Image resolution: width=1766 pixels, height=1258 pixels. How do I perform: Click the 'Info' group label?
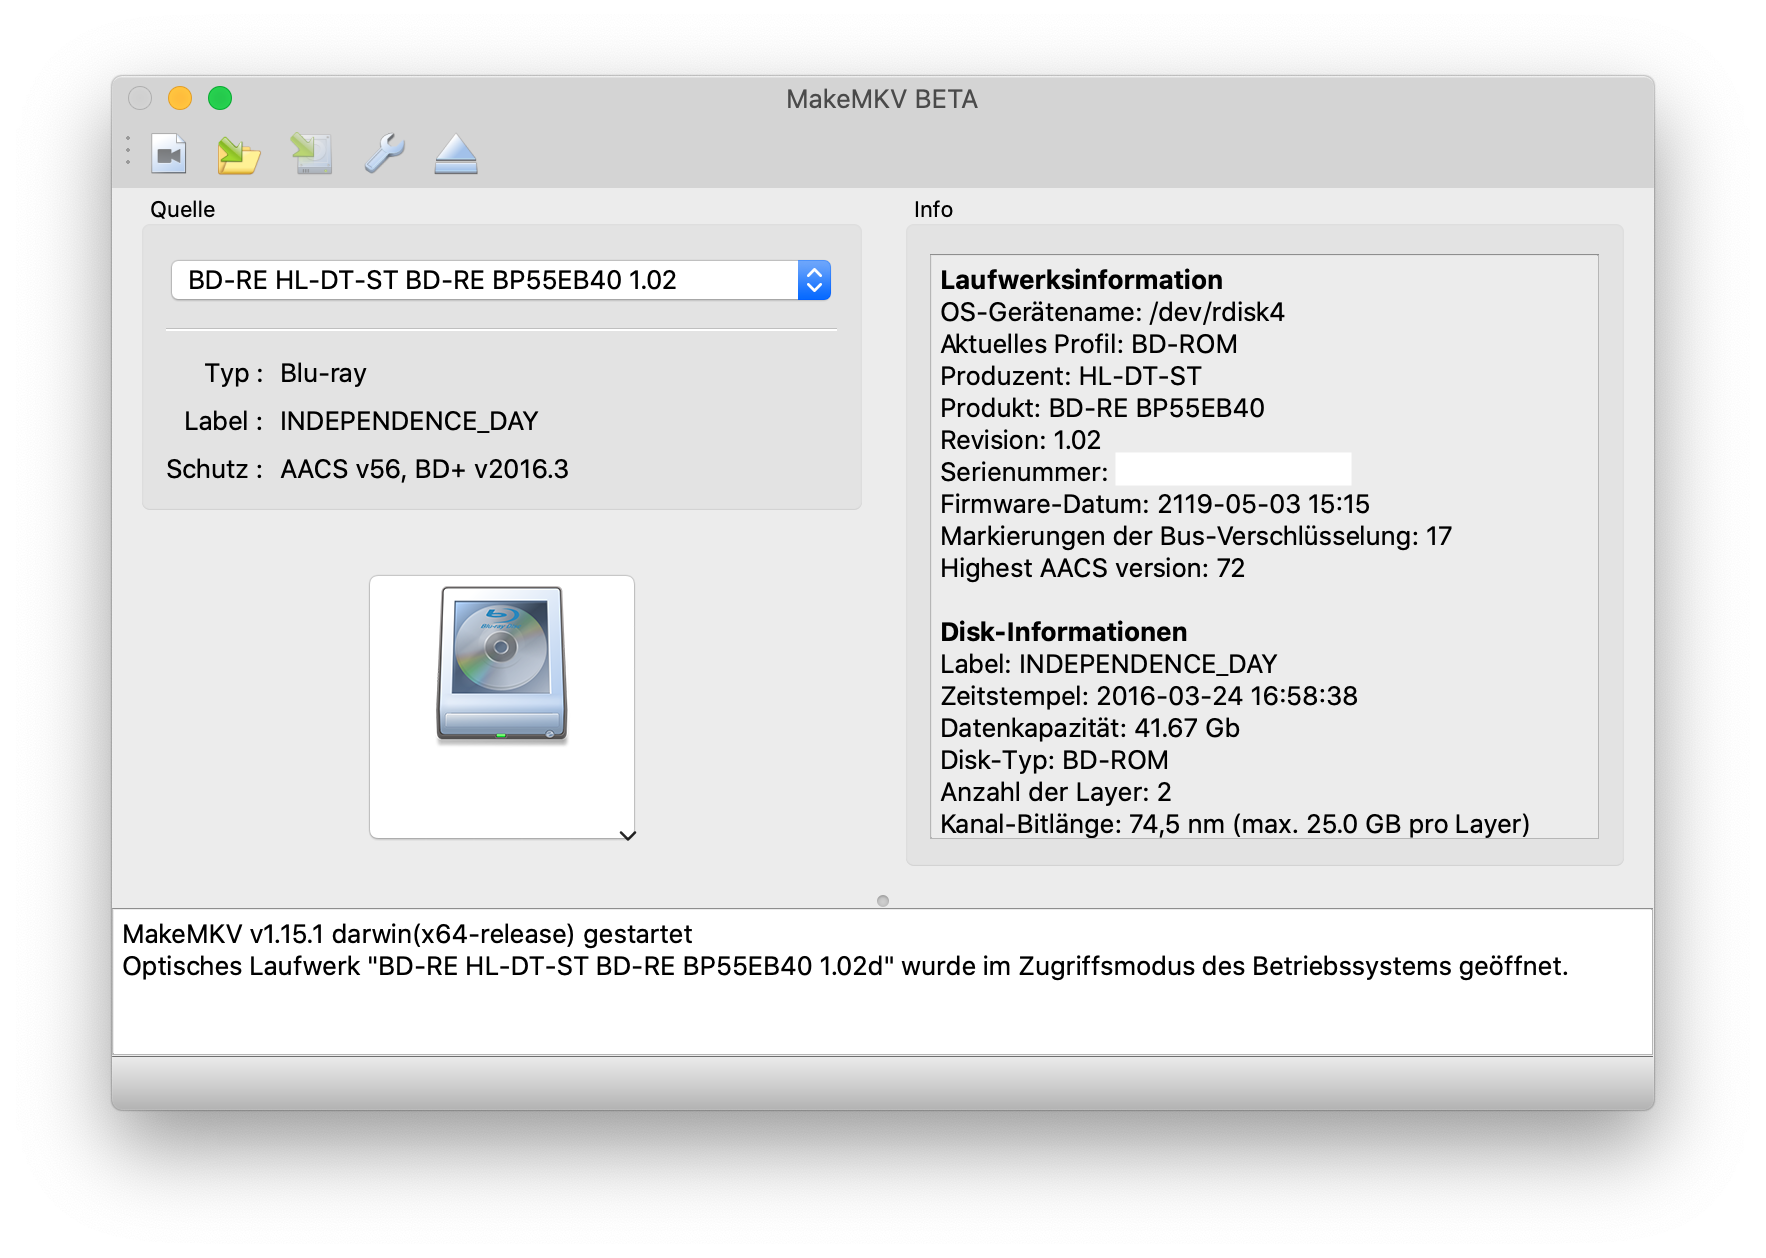933,209
